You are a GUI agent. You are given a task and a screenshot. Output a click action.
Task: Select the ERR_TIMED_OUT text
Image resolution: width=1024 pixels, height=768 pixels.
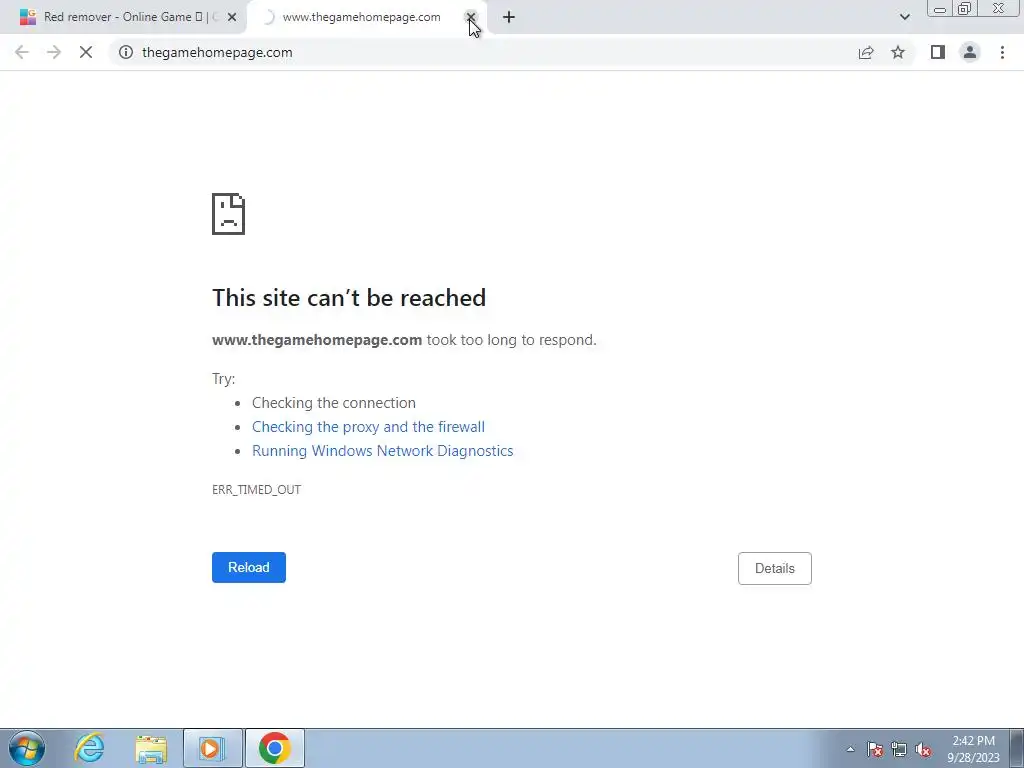(x=256, y=490)
